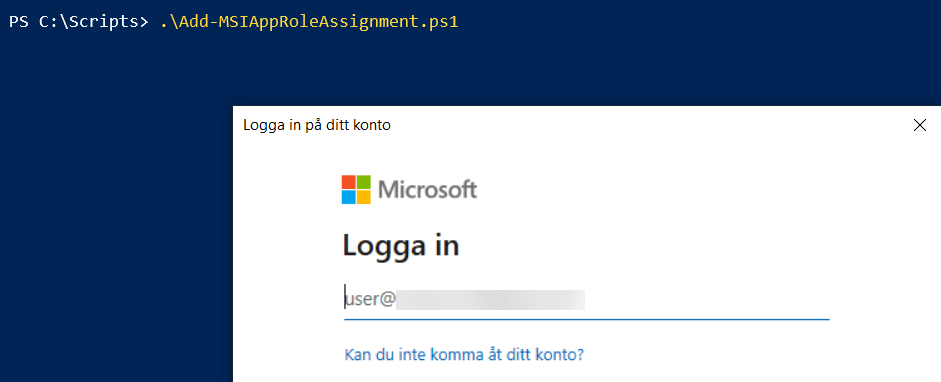Focus the empty blue PowerShell console area
The height and width of the screenshot is (382, 941).
pos(114,210)
